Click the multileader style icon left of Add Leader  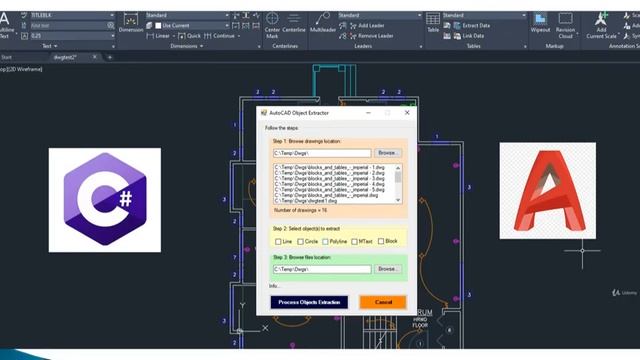(343, 26)
